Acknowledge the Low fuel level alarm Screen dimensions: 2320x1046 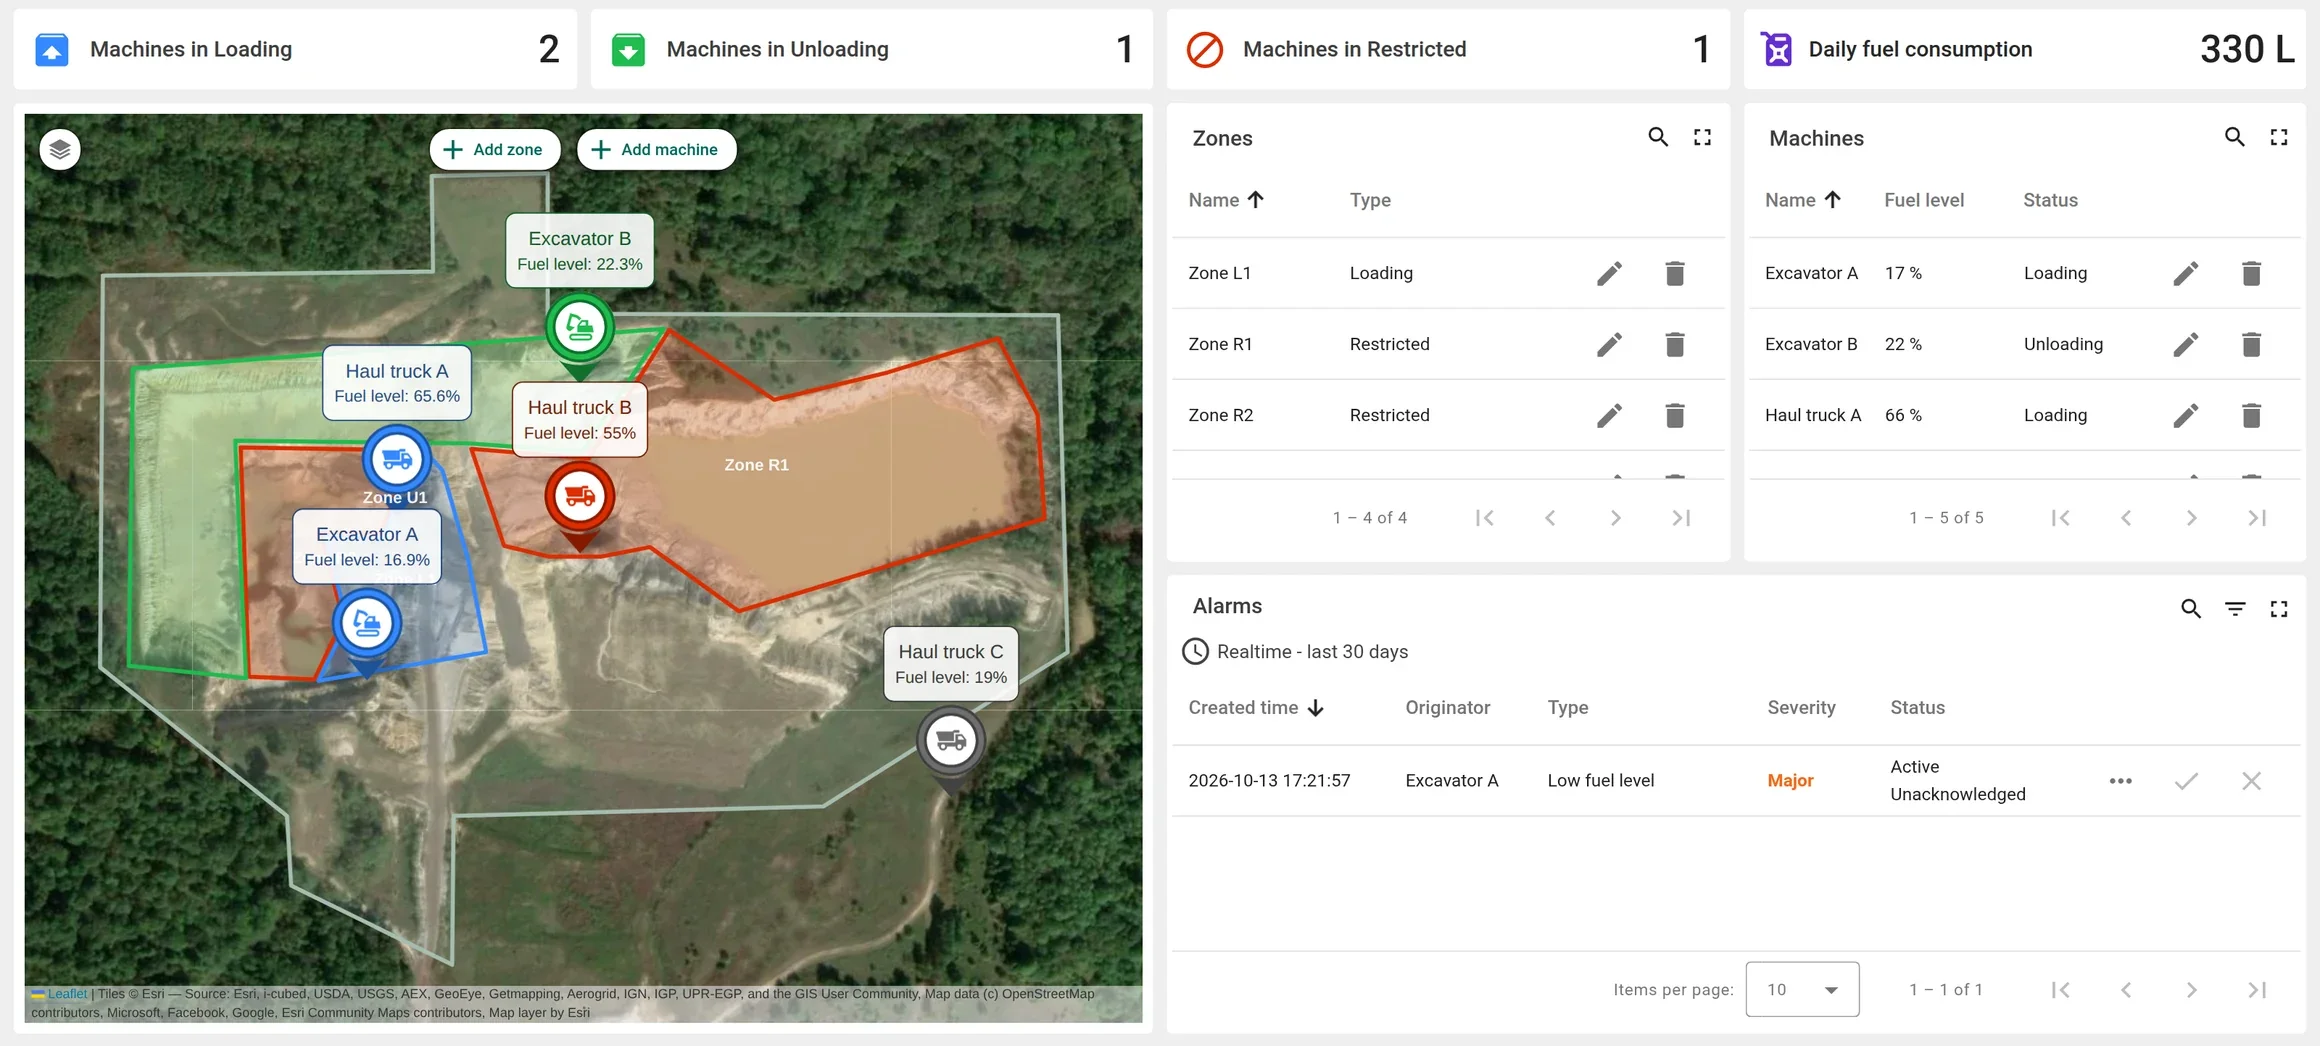[2187, 781]
